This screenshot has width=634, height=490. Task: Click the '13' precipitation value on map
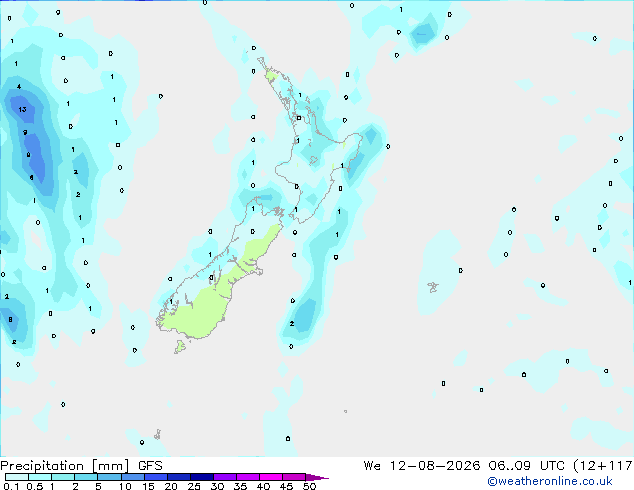(x=22, y=109)
